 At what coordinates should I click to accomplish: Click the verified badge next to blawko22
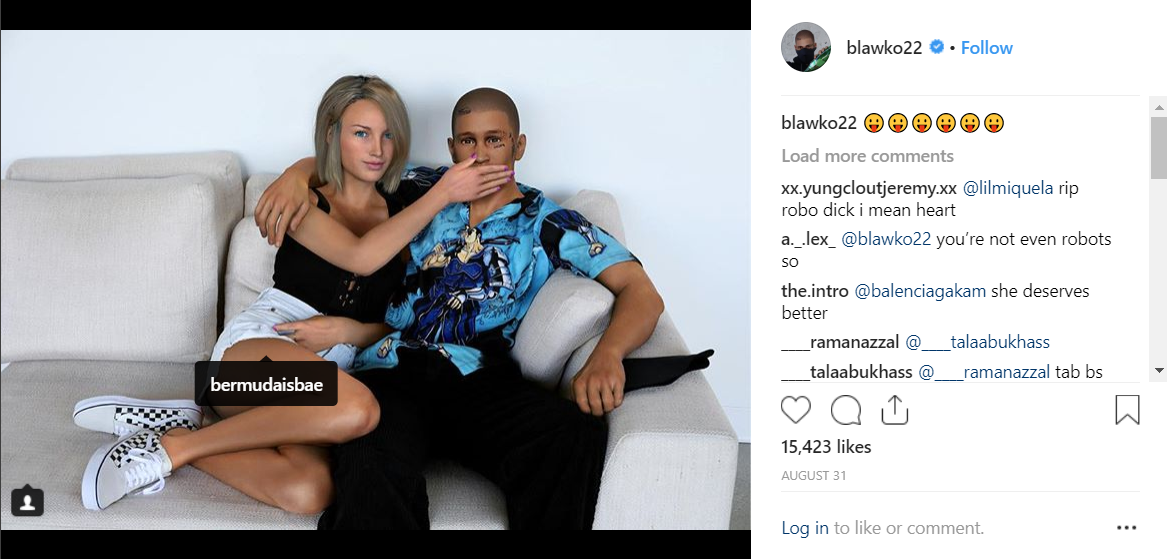937,47
